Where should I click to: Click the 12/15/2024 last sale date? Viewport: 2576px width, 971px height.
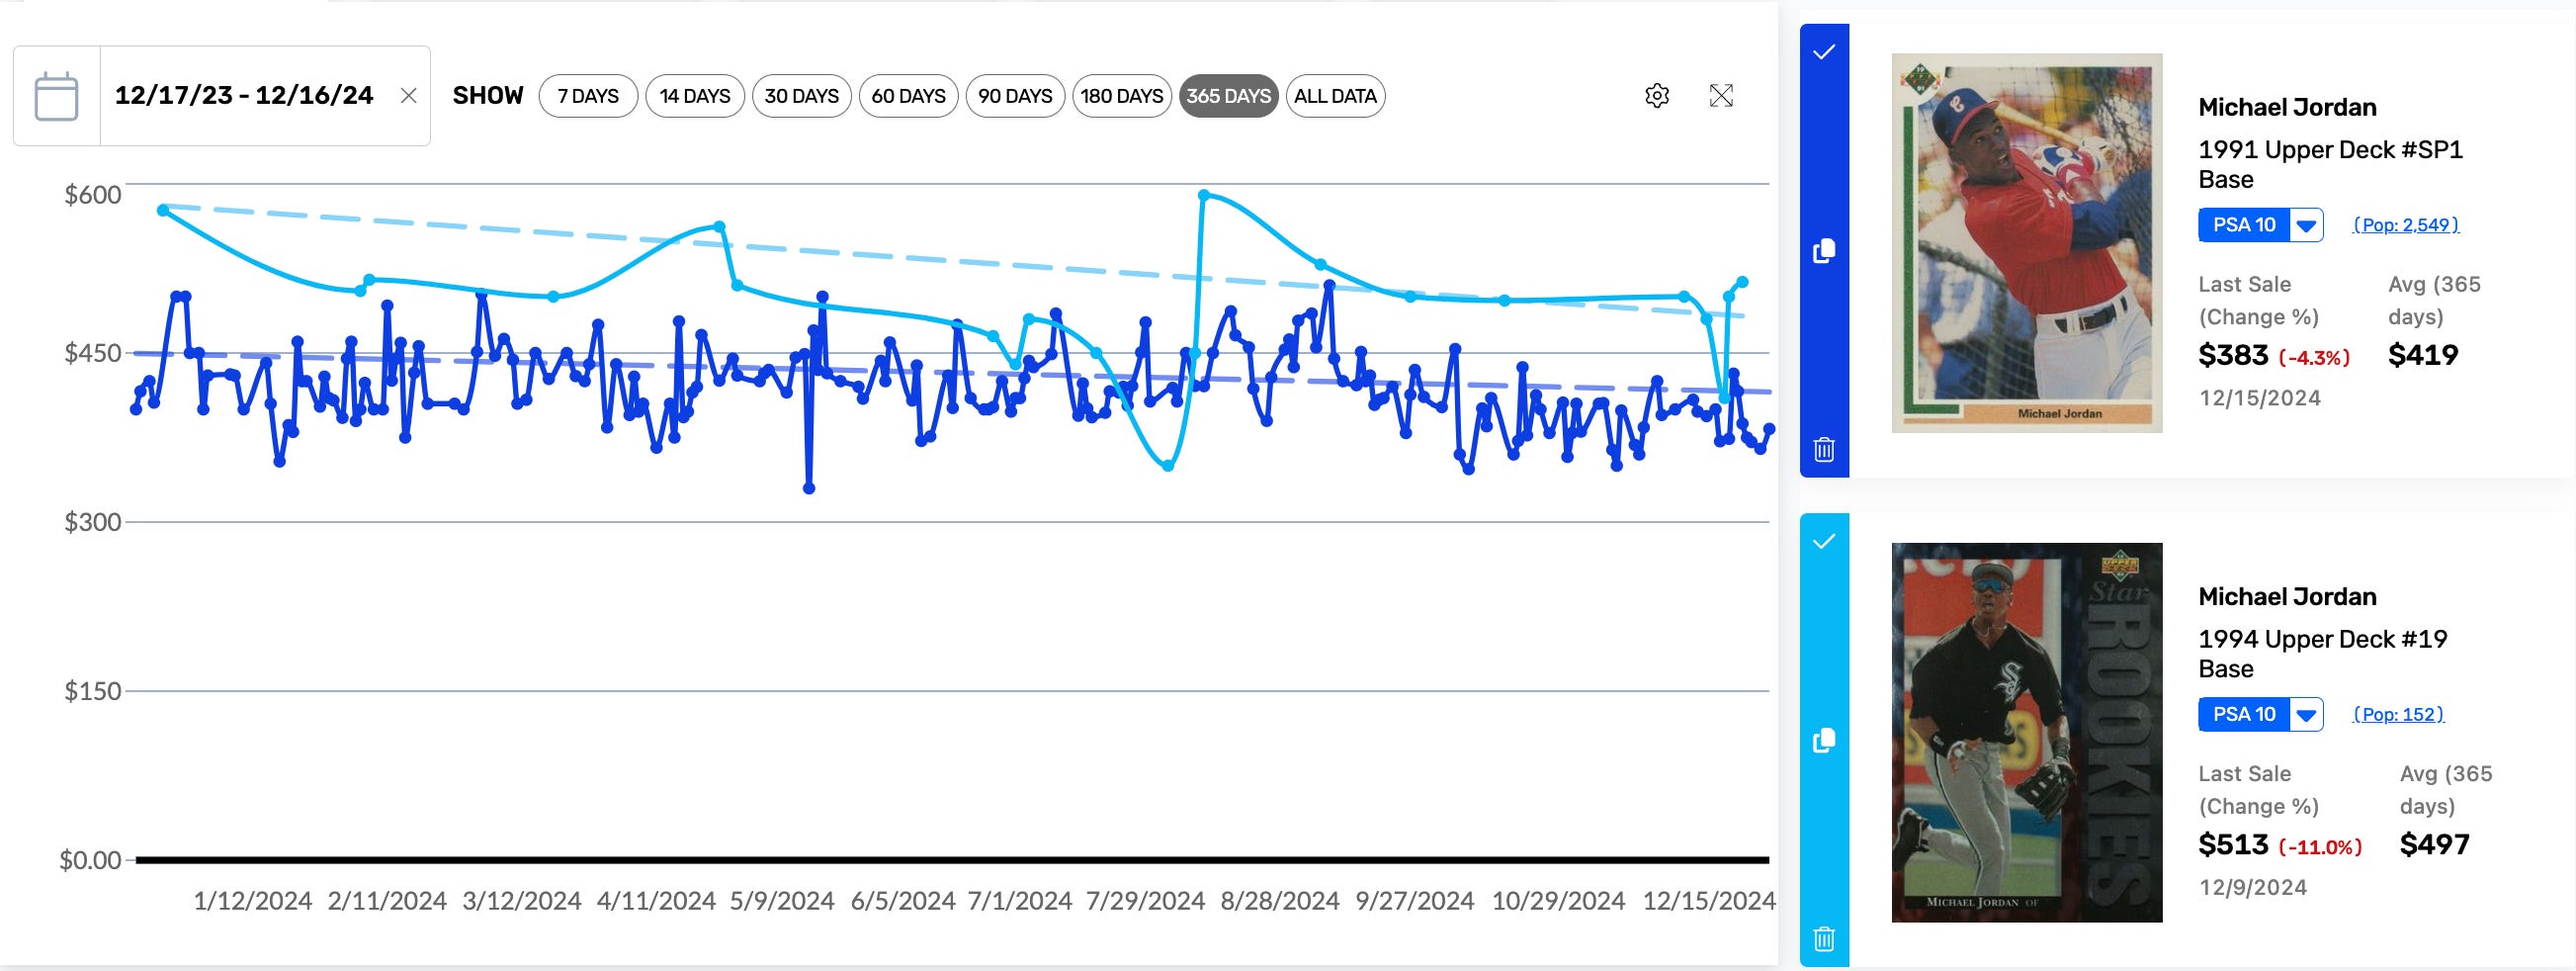coord(2259,398)
